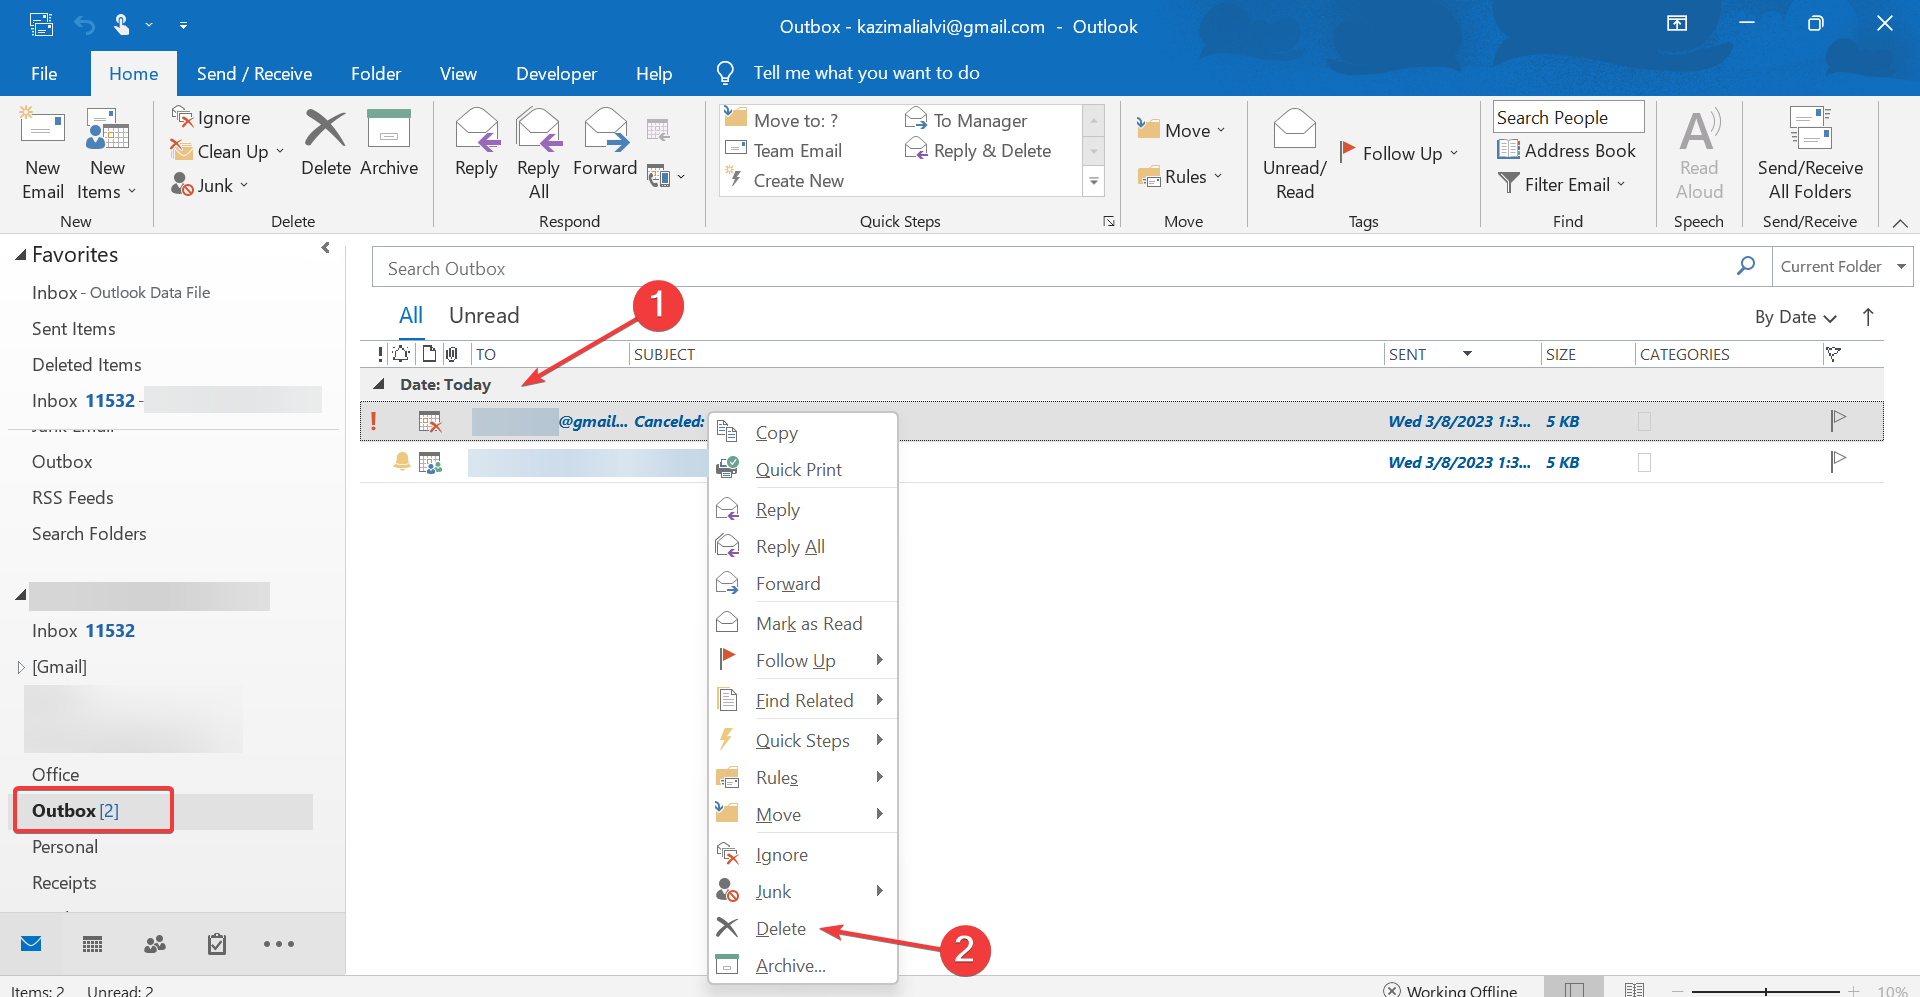Open the Tasks view in navigation bar
This screenshot has height=997, width=1920.
click(217, 944)
